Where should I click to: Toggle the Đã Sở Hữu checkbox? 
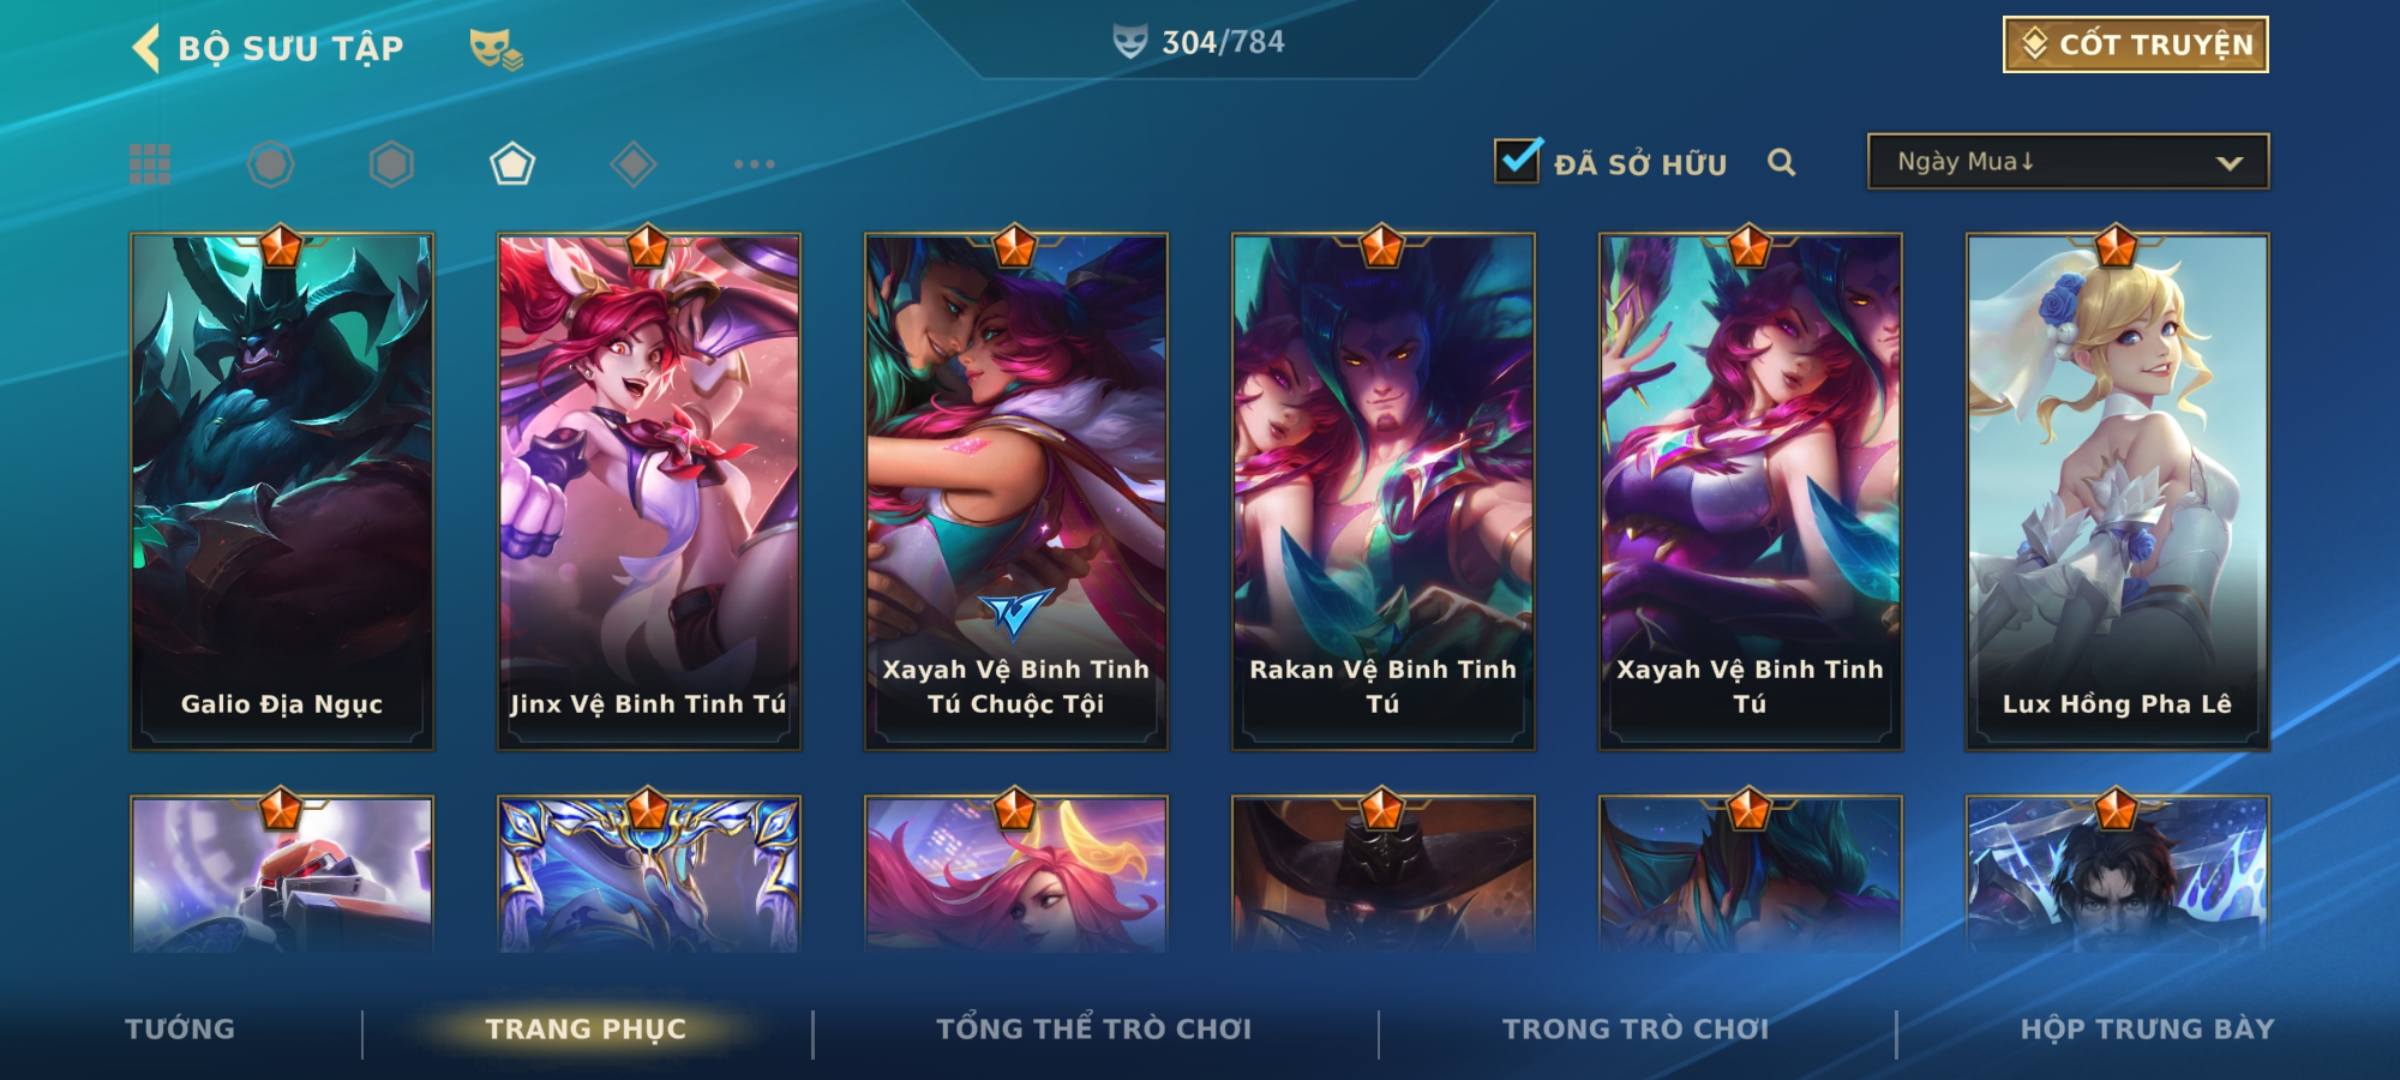tap(1517, 161)
